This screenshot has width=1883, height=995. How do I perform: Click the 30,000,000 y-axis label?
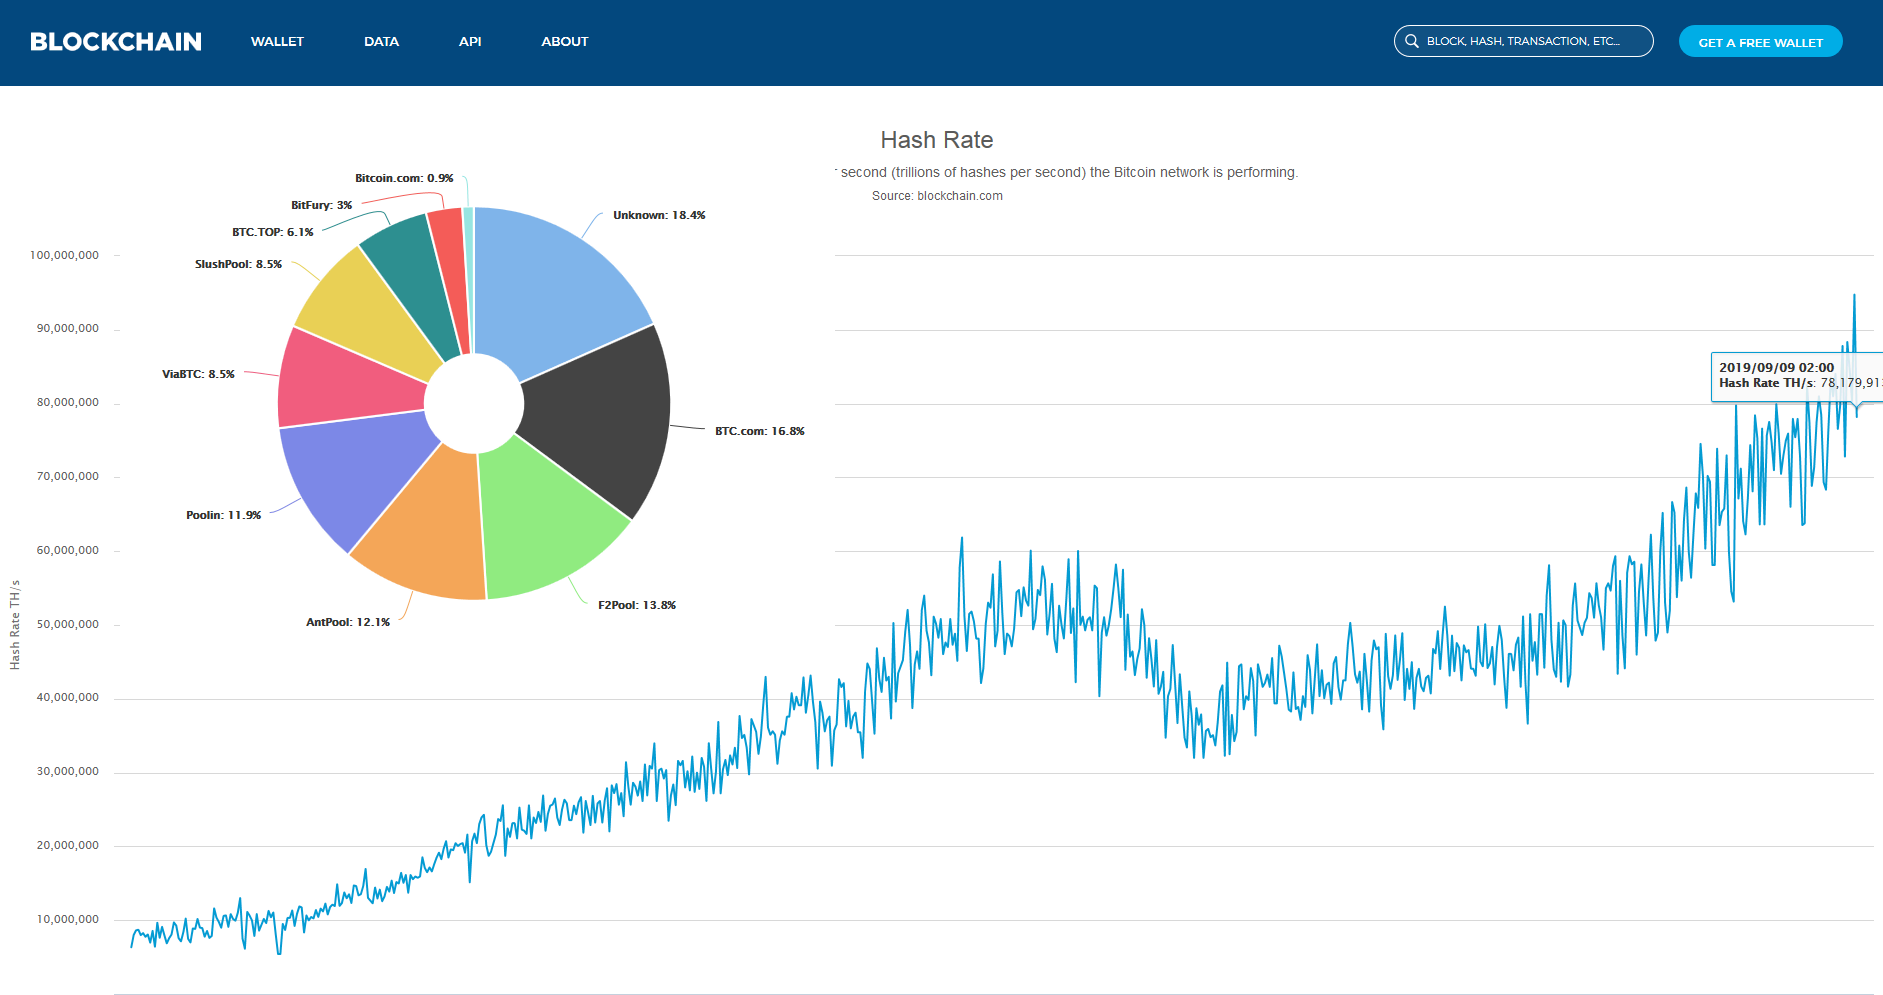[x=68, y=771]
